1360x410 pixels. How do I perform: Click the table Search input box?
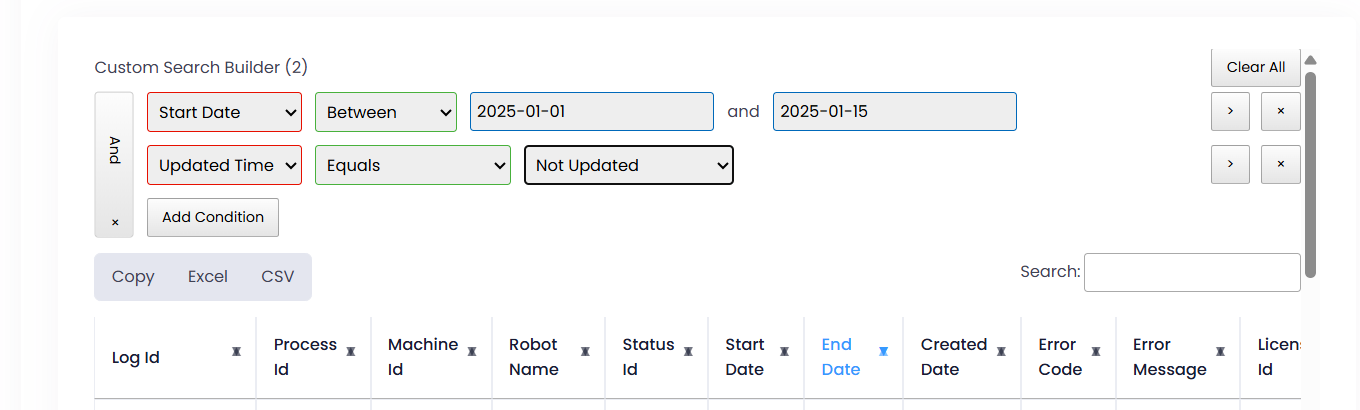(x=1192, y=272)
